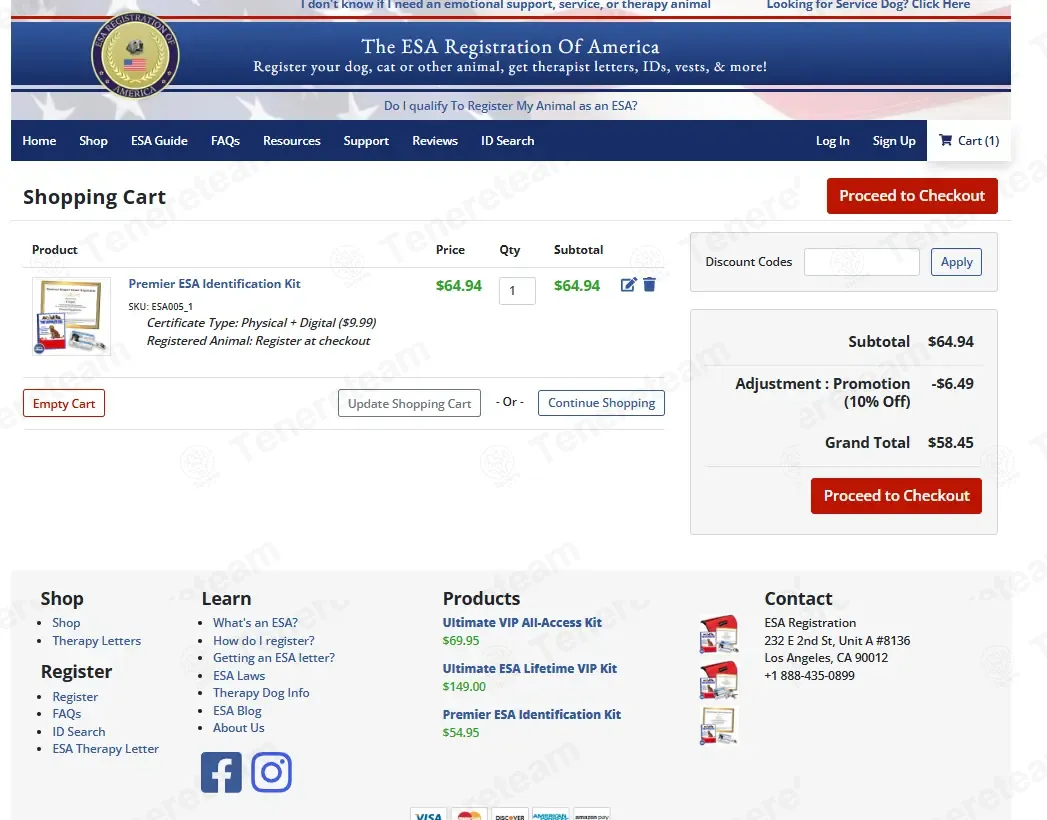The width and height of the screenshot is (1047, 820).
Task: Open What's an ESA? link
Action: click(x=255, y=622)
